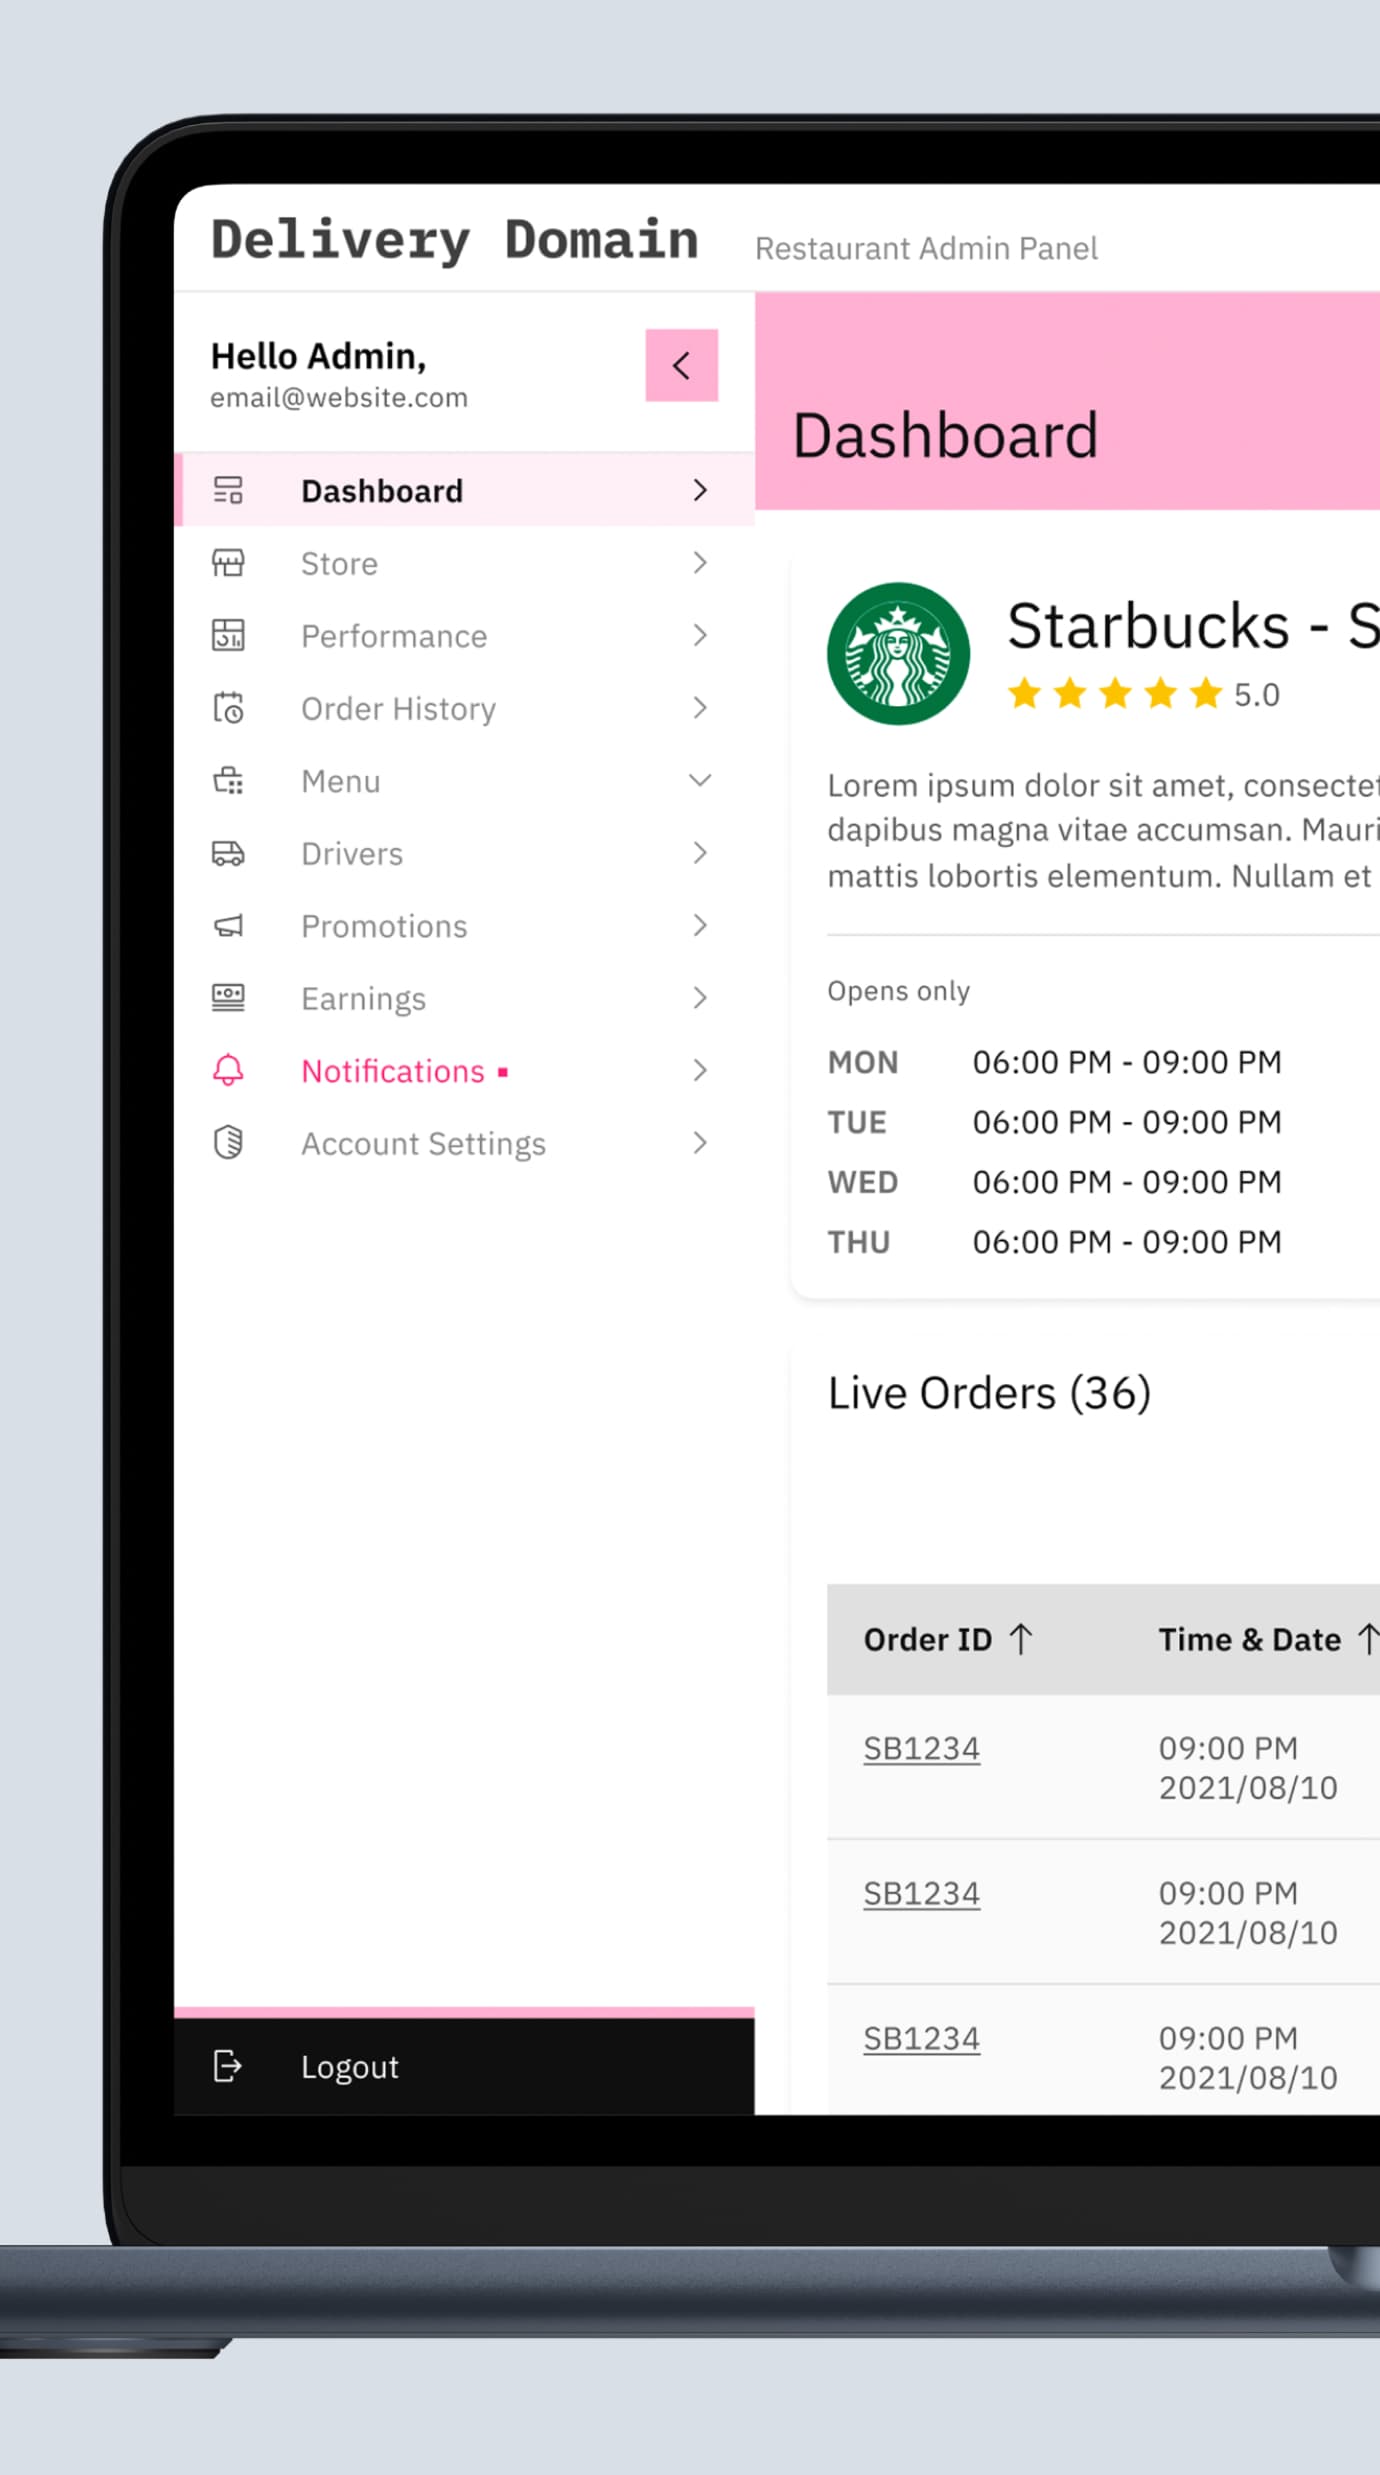Screen dimensions: 1380x2475
Task: Open the Account Settings menu item
Action: (x=464, y=1143)
